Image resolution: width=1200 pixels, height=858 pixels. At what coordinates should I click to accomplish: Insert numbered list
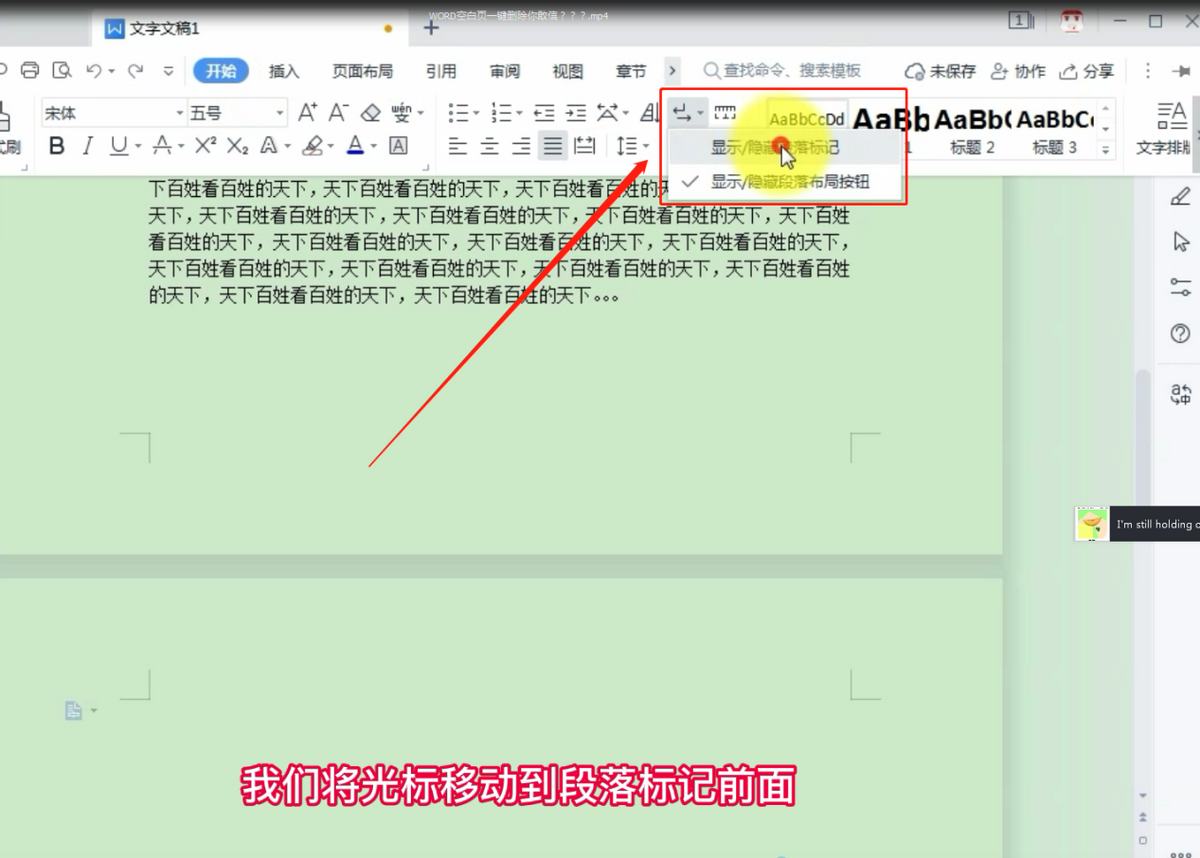pyautogui.click(x=501, y=112)
